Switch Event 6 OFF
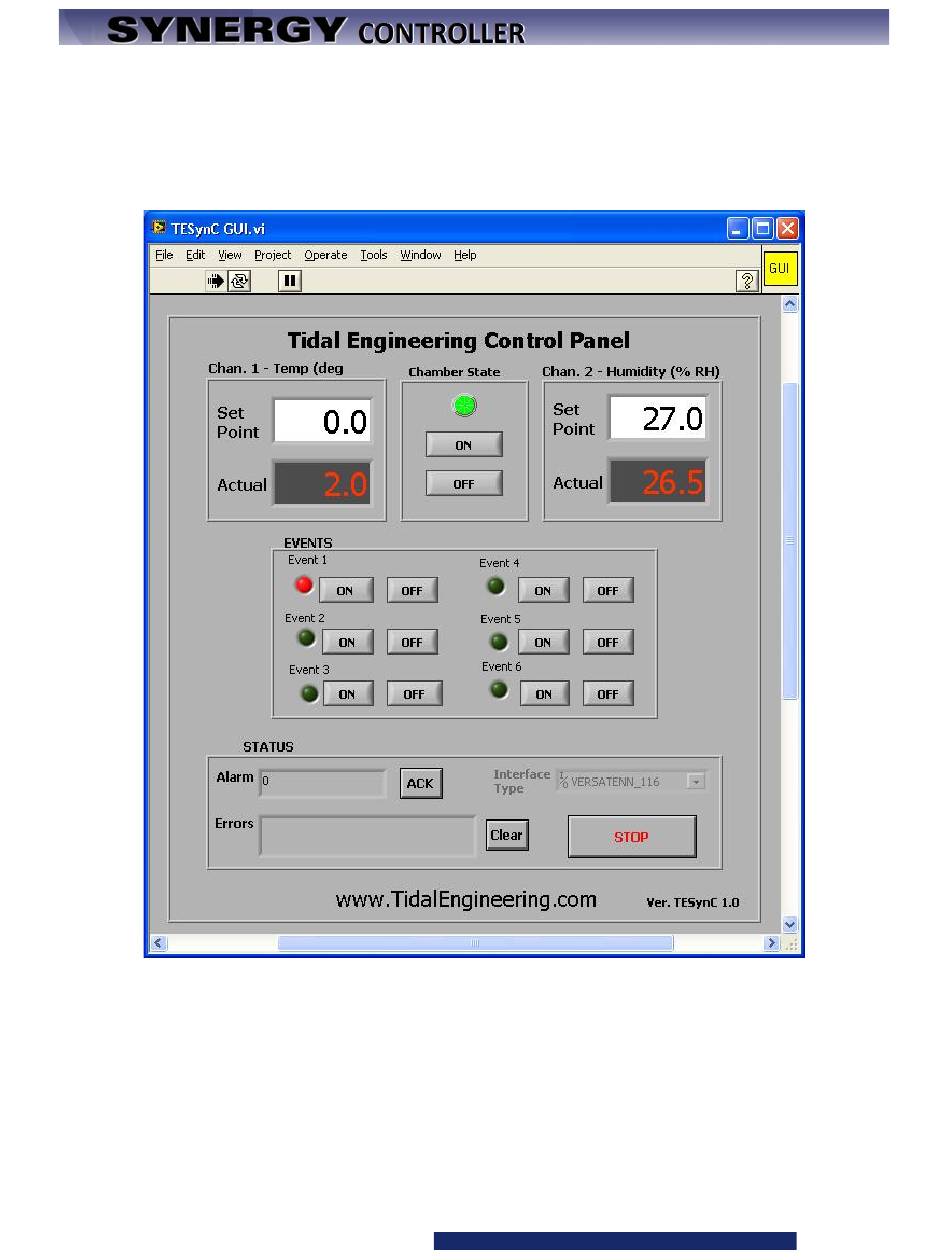Screen dimensions: 950x1260 608,694
